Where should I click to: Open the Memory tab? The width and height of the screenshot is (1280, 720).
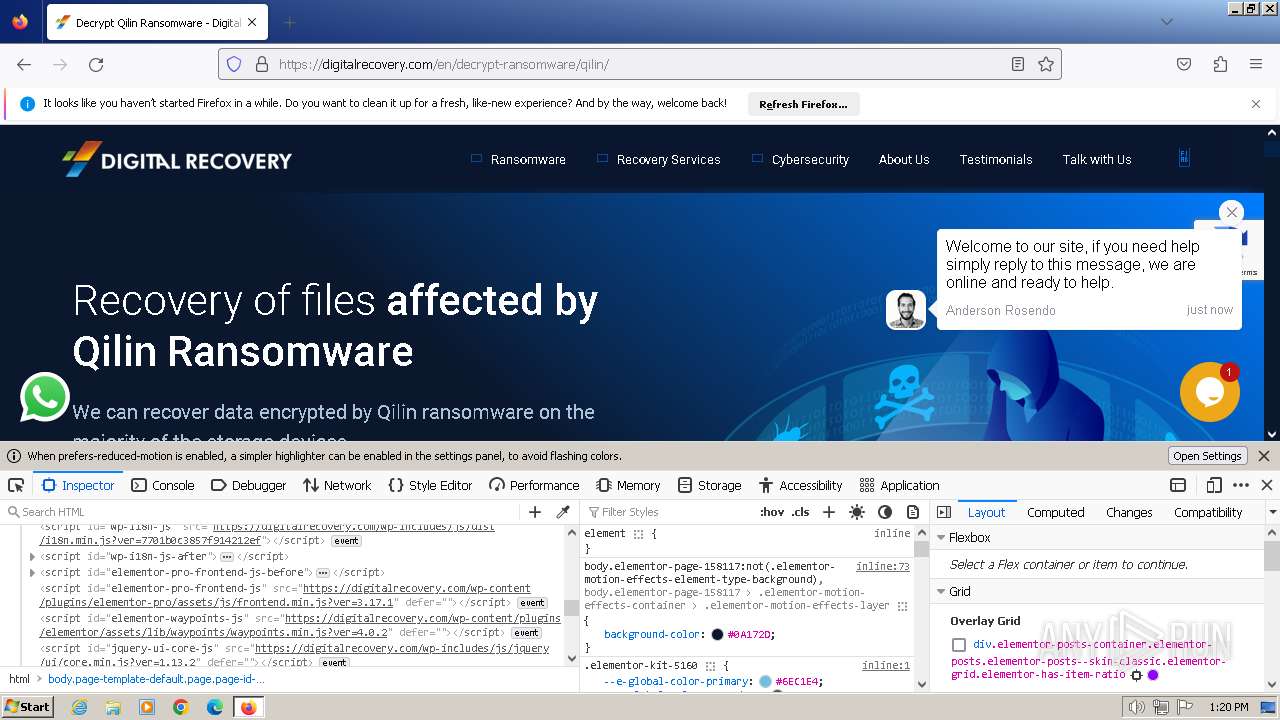(x=628, y=485)
